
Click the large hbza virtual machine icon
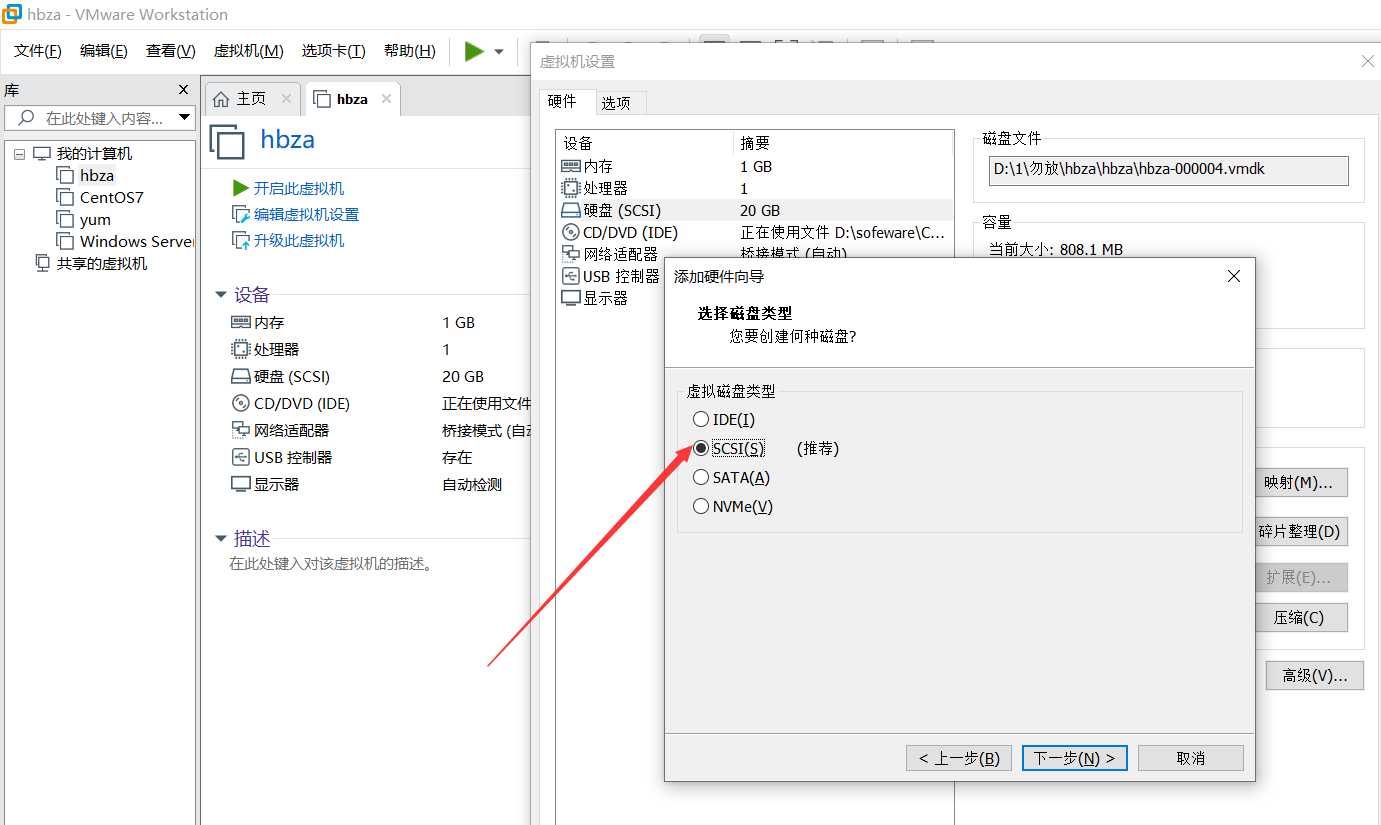click(x=227, y=142)
